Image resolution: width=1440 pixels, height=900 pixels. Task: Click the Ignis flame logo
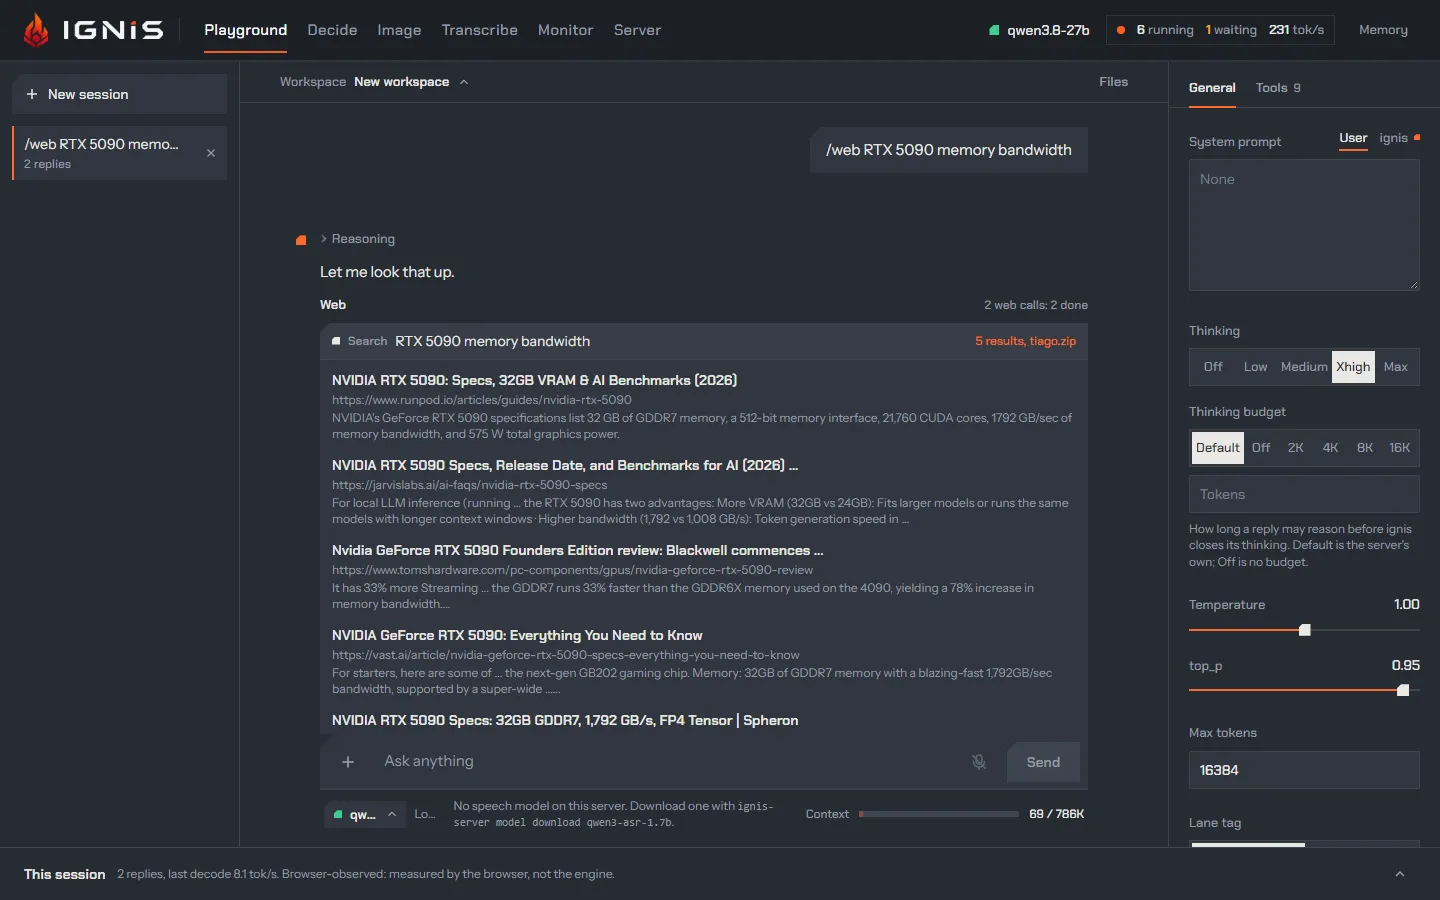coord(36,30)
